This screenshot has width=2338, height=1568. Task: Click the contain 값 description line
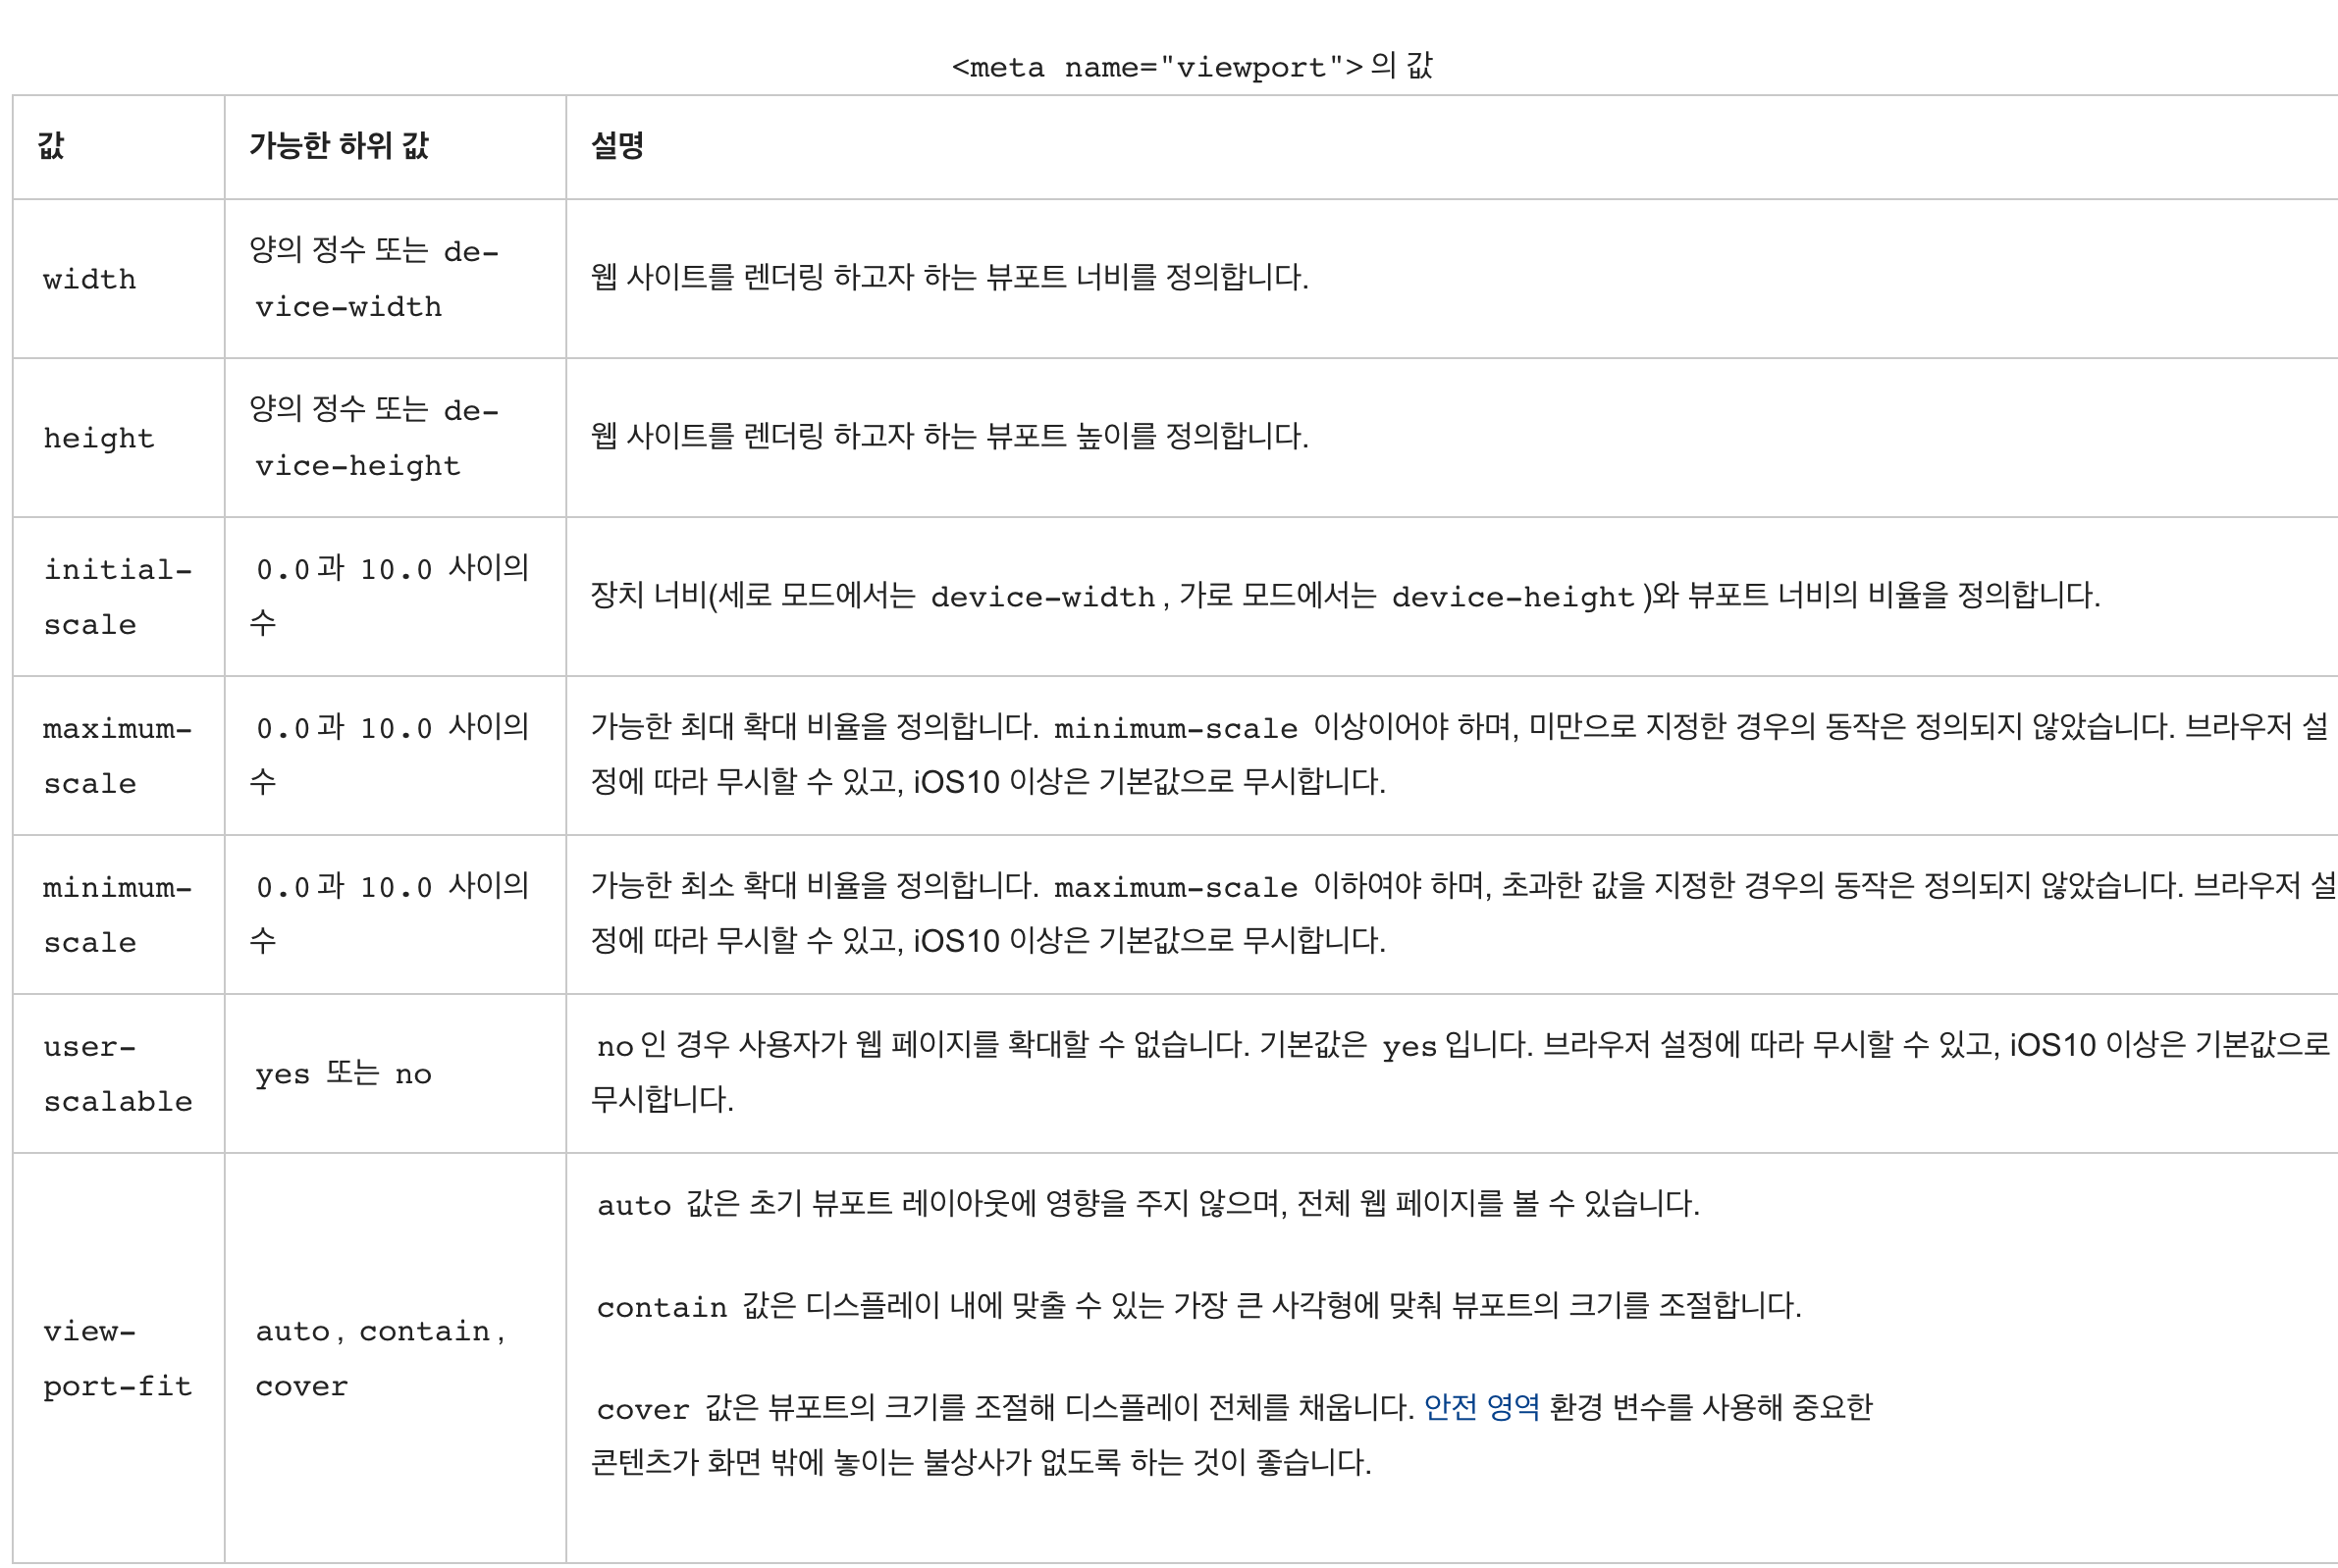click(x=1198, y=1305)
